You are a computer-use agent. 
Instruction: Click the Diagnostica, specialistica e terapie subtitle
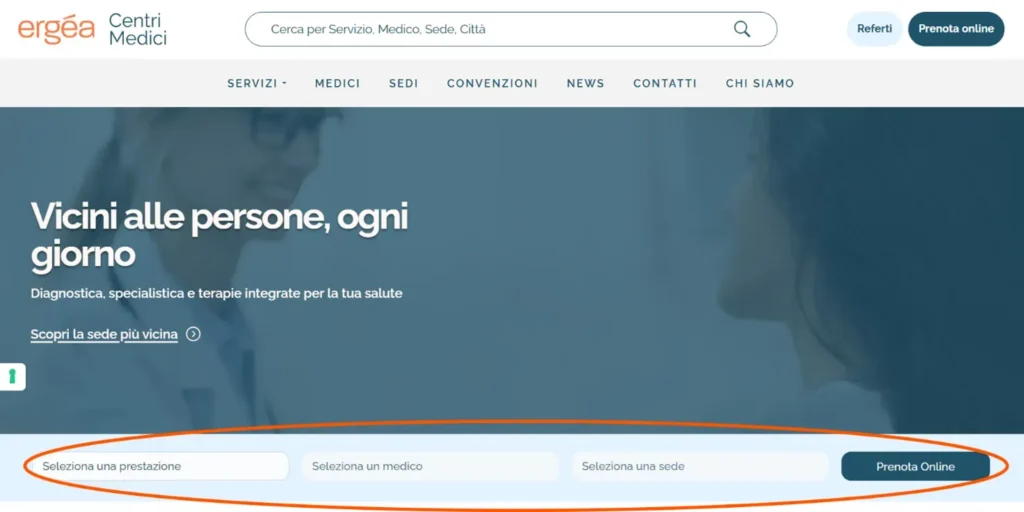[x=216, y=294]
